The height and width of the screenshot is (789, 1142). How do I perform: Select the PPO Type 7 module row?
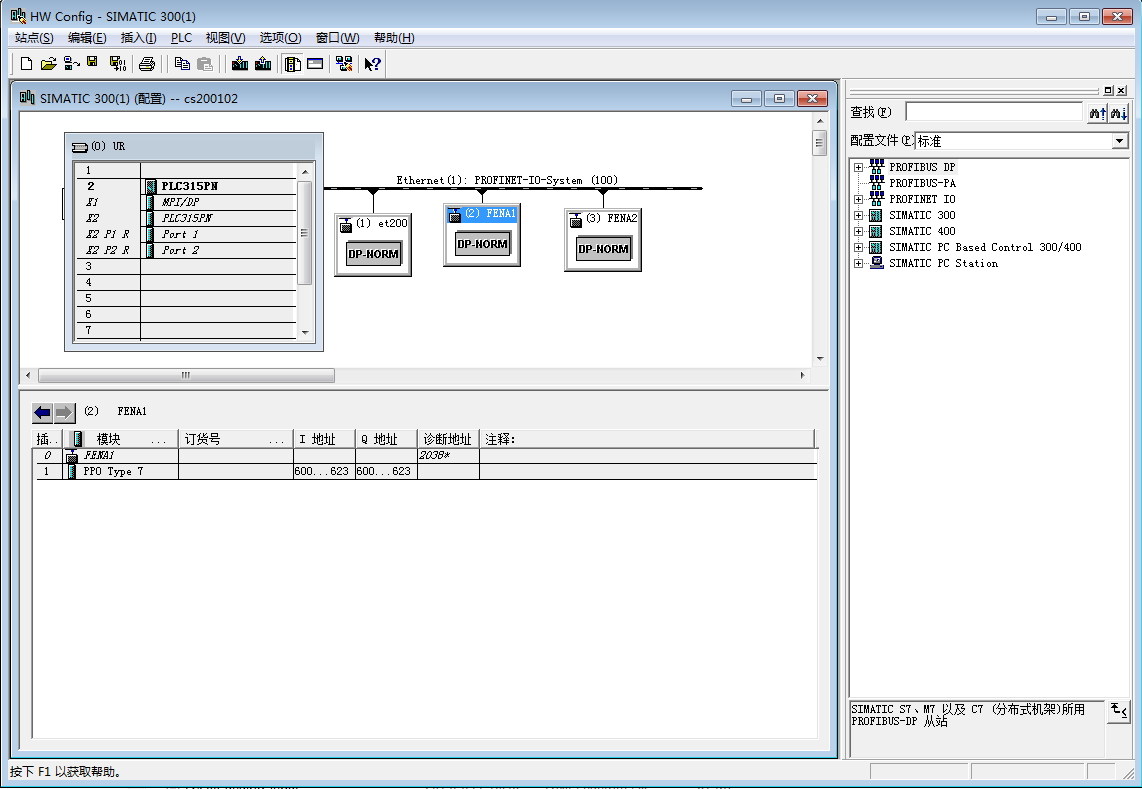(x=426, y=471)
